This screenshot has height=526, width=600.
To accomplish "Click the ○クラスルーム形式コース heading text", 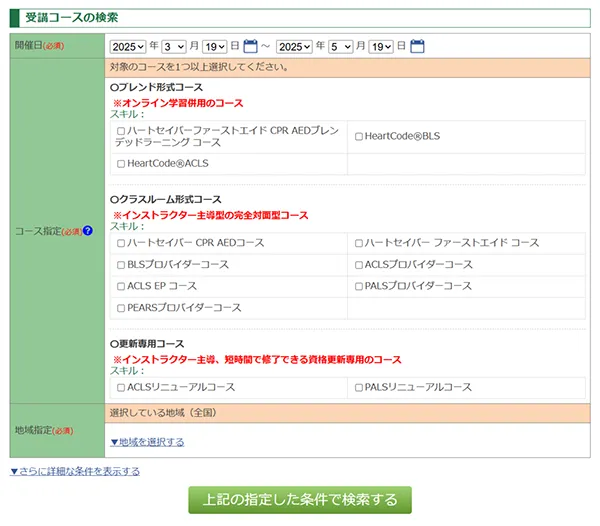I will pyautogui.click(x=166, y=199).
